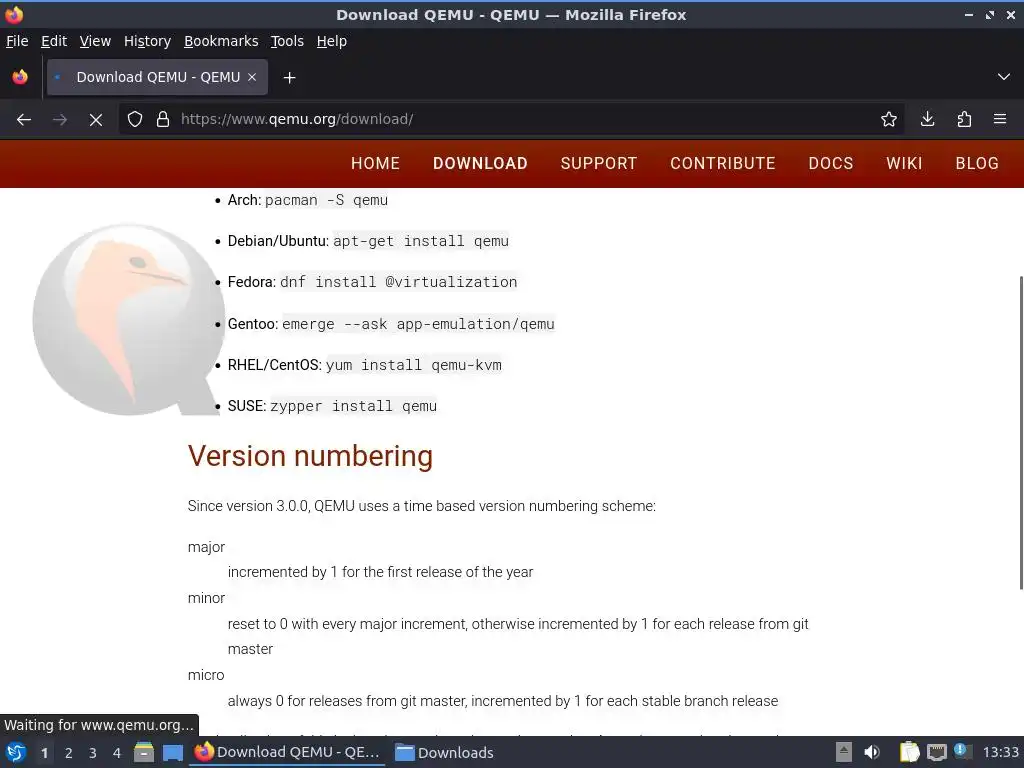Open SUPPORT page from navigation

click(599, 163)
